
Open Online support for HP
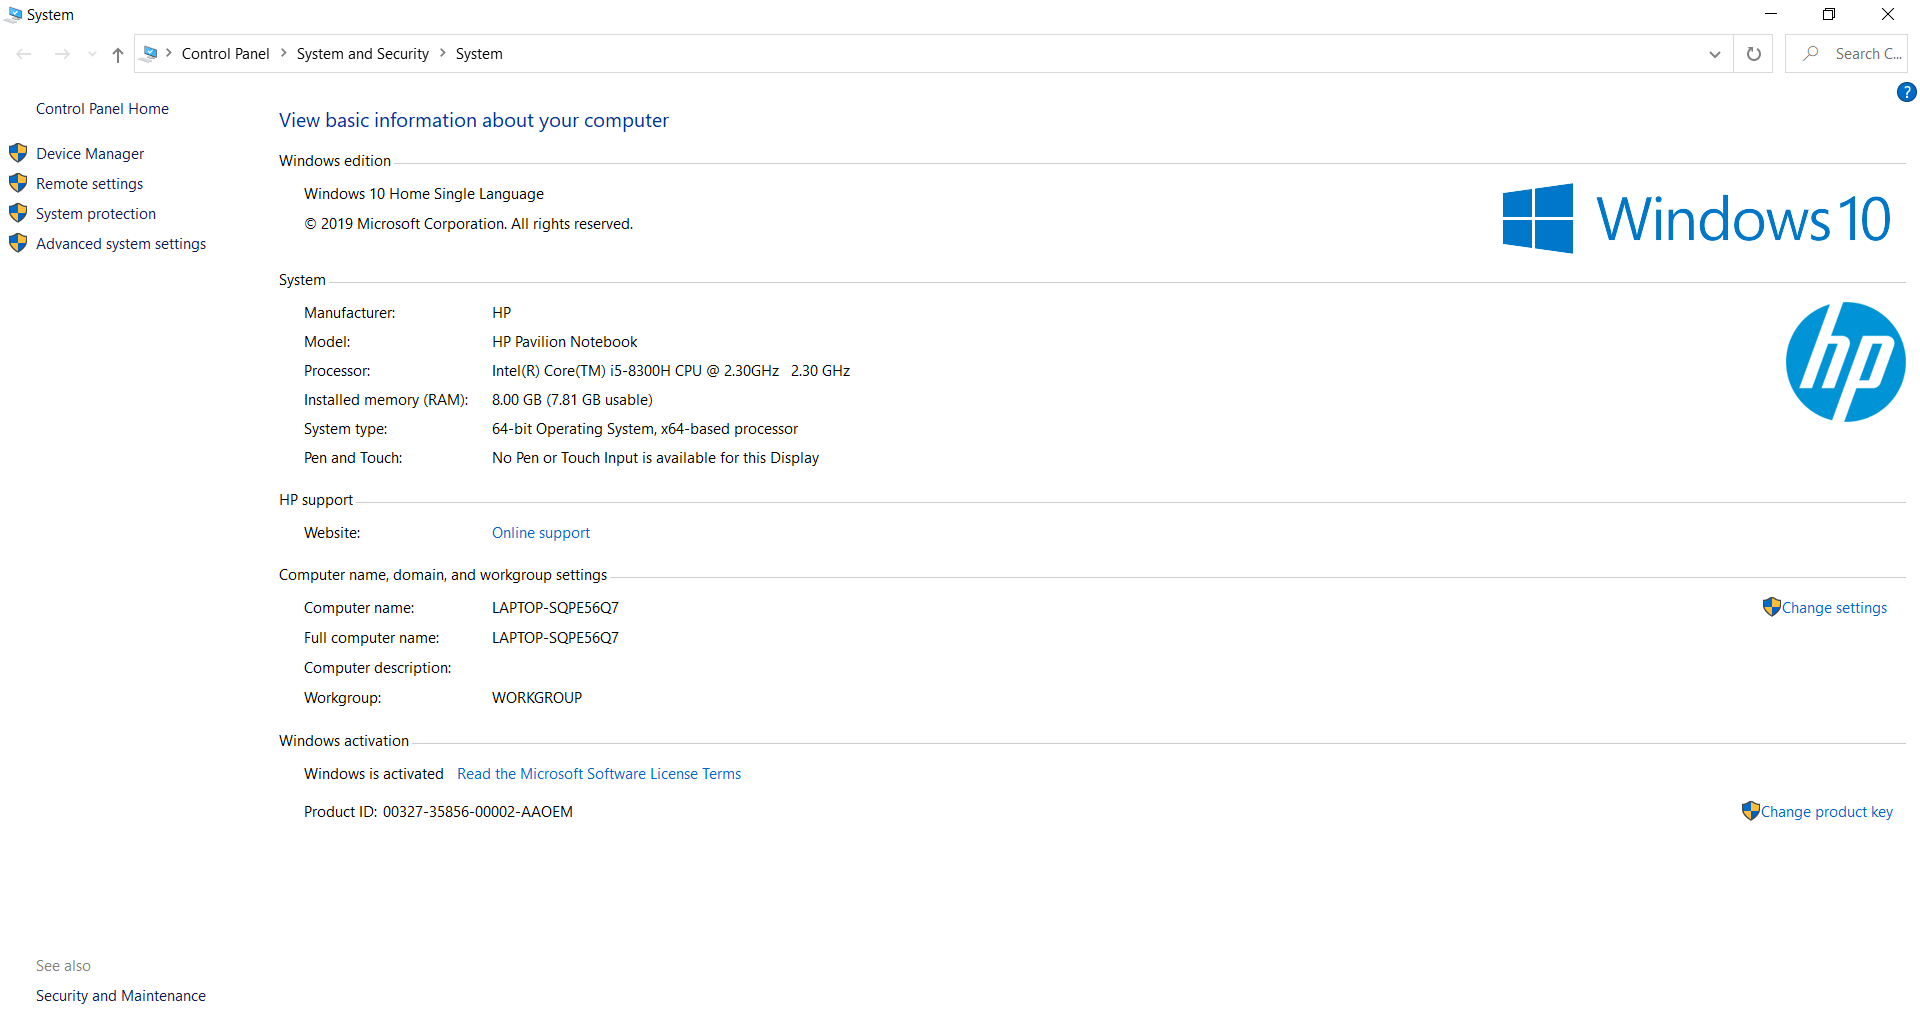click(540, 532)
